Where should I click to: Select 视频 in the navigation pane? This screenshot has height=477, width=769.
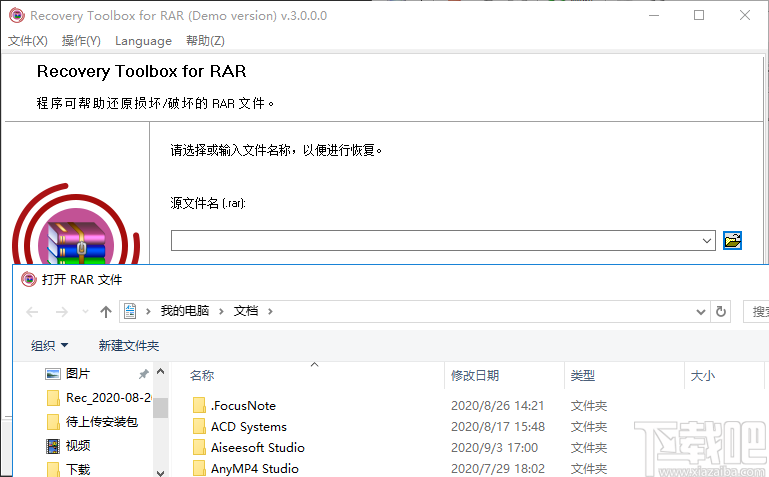click(77, 446)
